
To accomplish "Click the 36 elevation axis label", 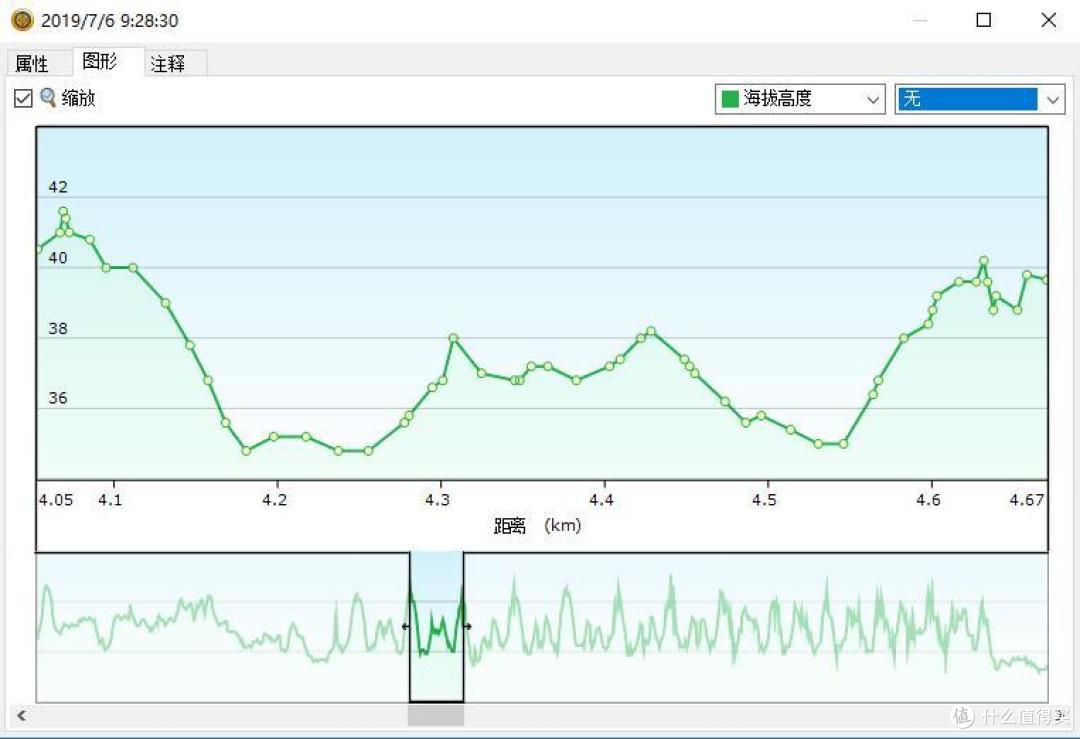I will click(x=58, y=398).
